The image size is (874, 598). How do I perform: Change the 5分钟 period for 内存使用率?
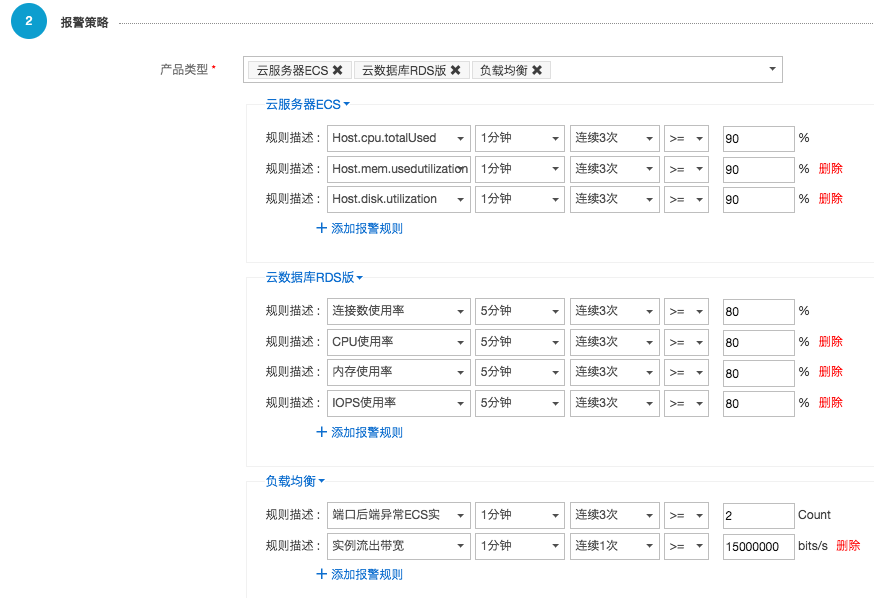click(520, 372)
